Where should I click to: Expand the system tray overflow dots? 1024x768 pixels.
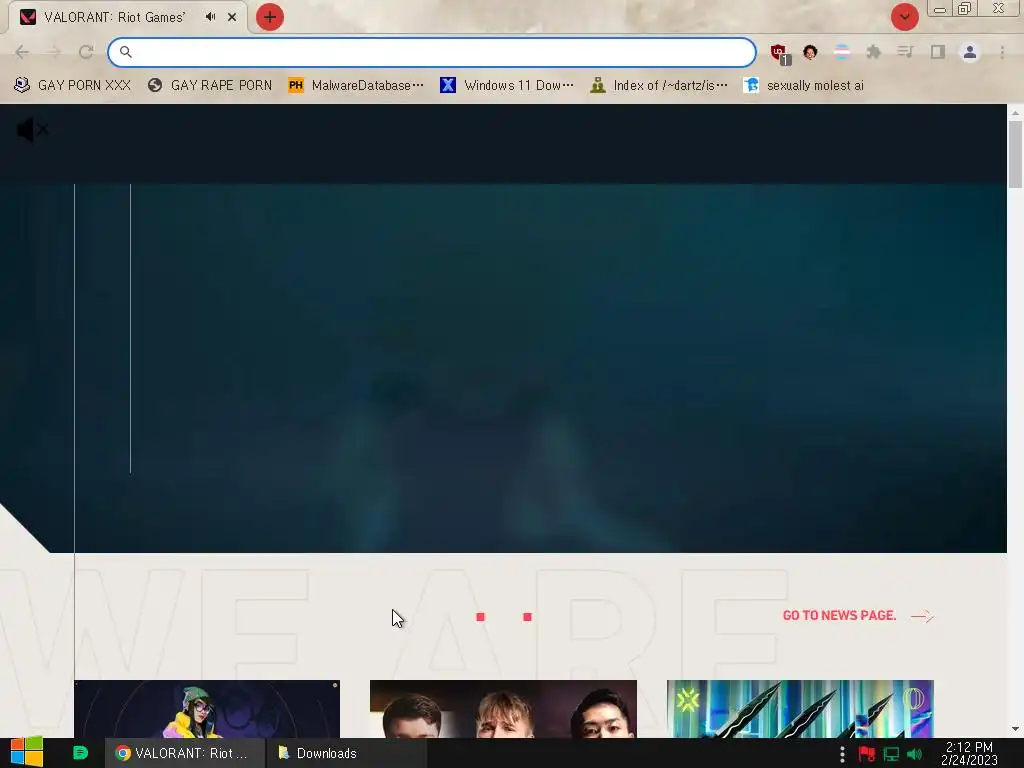pos(842,754)
